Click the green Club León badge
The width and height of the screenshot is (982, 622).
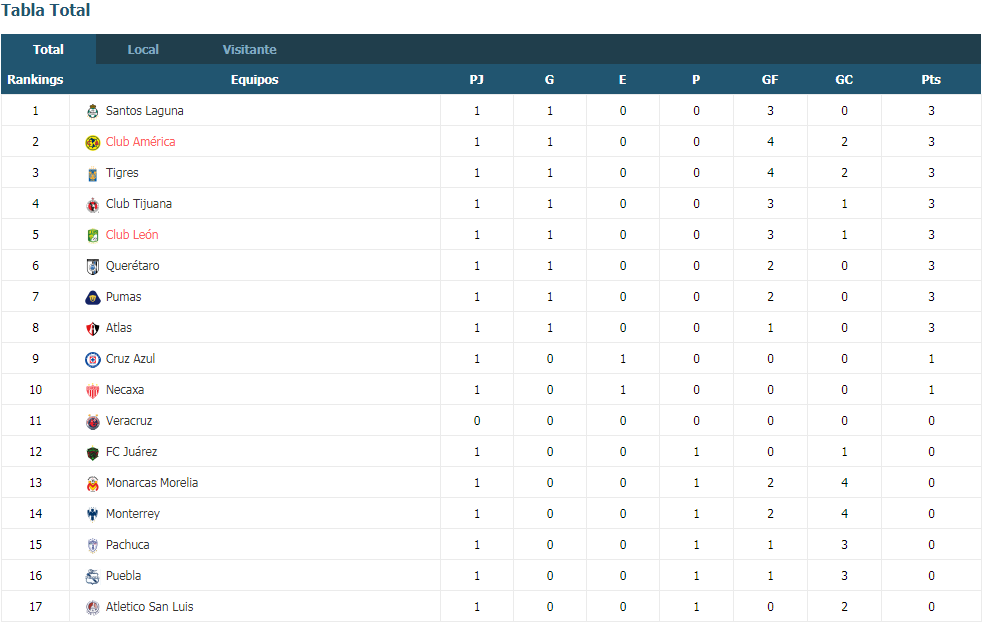coord(93,236)
